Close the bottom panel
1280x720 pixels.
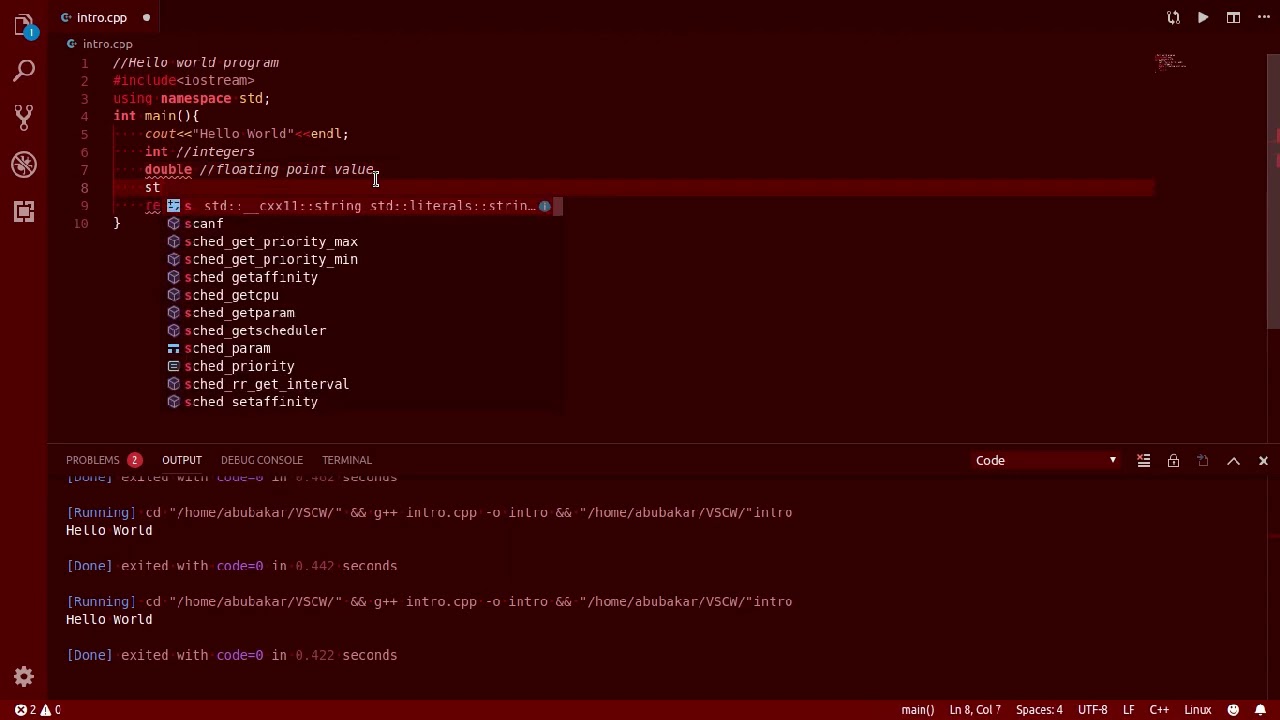[x=1263, y=460]
